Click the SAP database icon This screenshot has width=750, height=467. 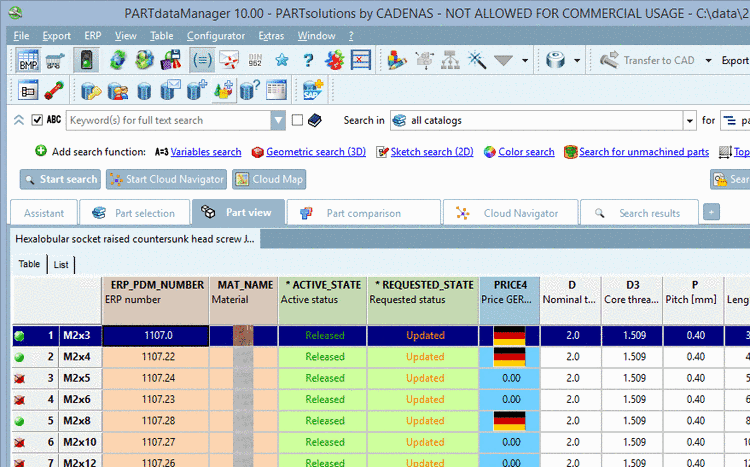(x=313, y=90)
